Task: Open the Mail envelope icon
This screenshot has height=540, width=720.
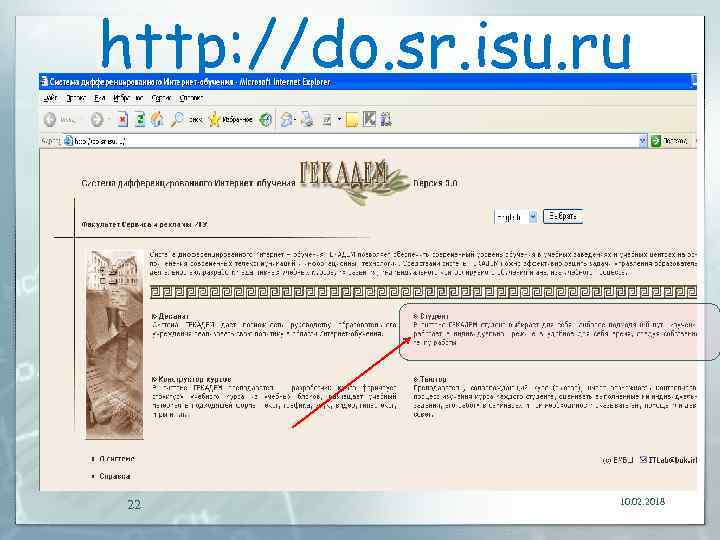Action: click(287, 120)
